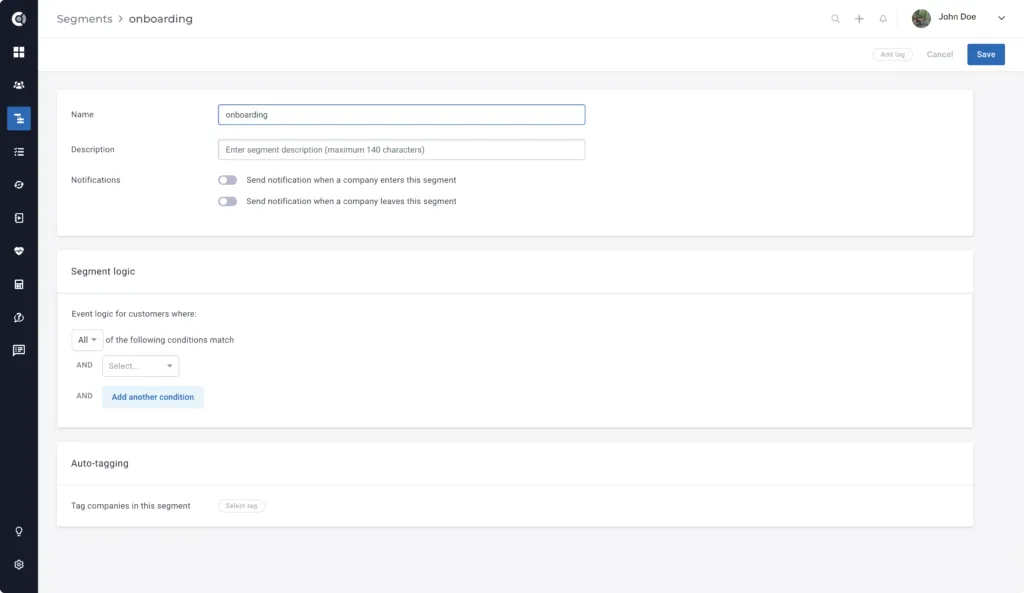
Task: Open the All conditions match dropdown
Action: coord(87,340)
